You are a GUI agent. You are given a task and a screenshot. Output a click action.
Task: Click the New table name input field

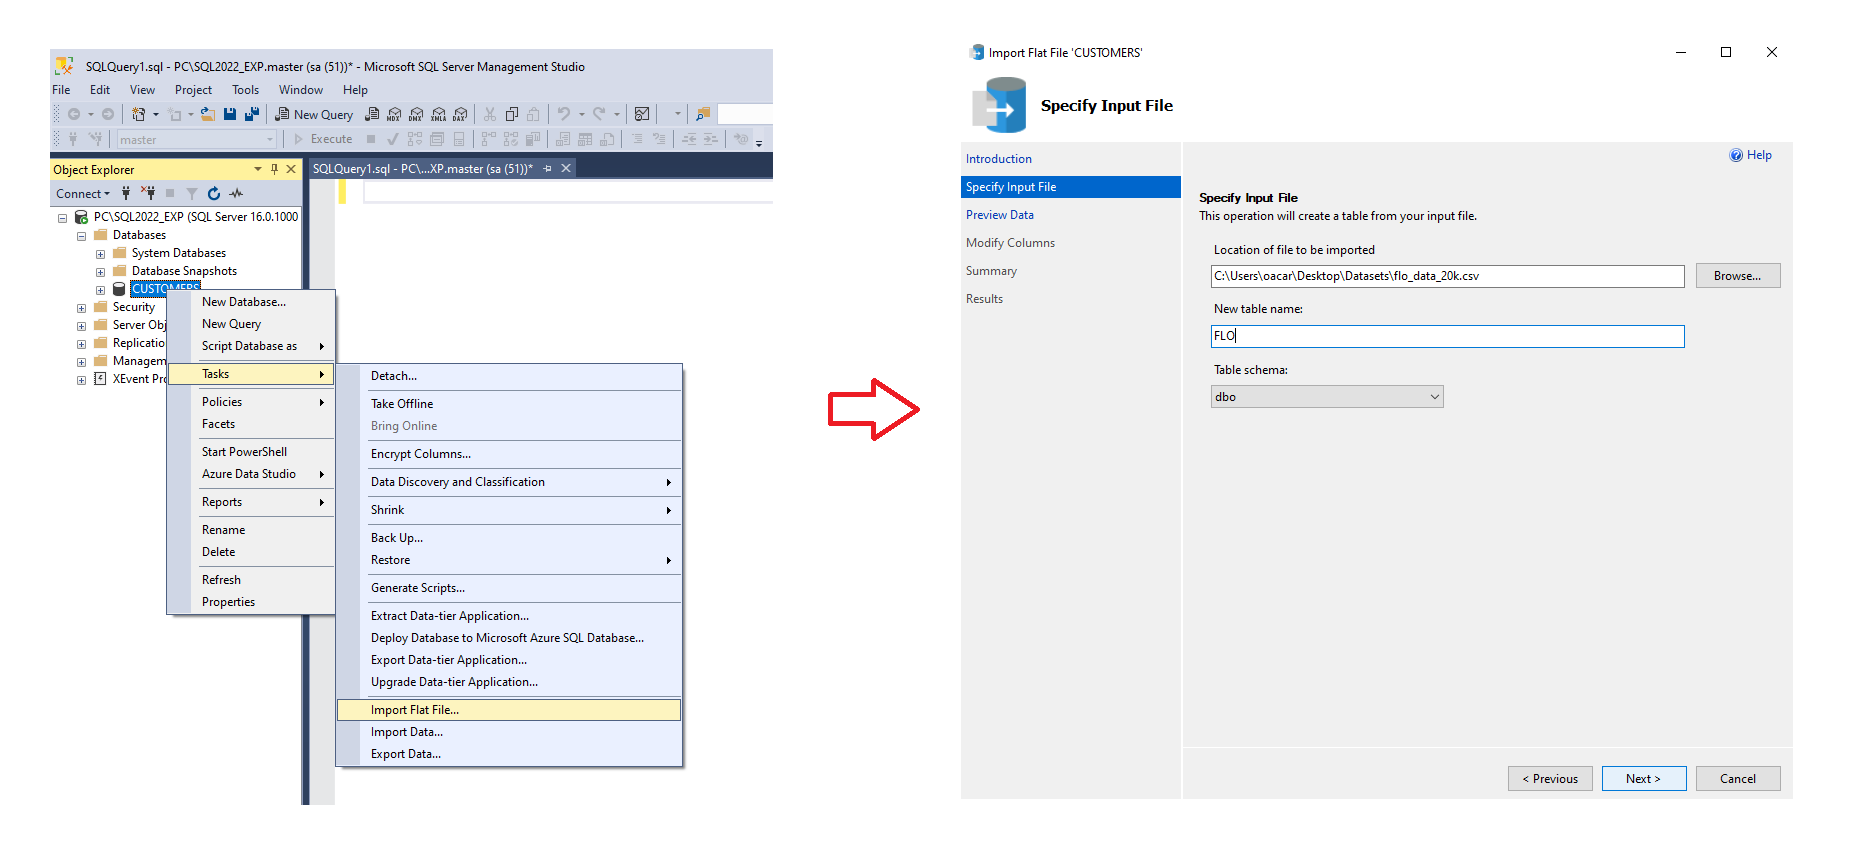coord(1447,336)
